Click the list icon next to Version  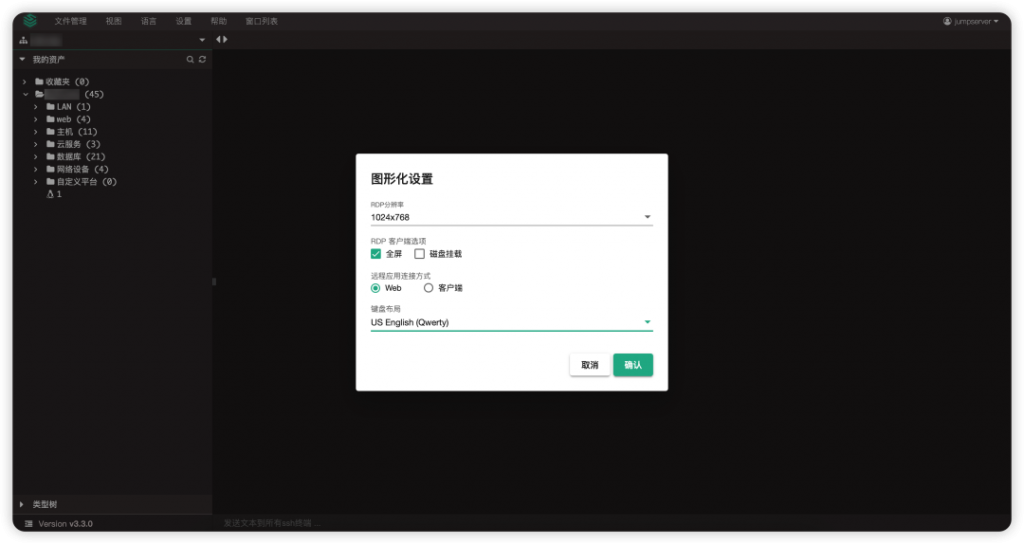coord(29,524)
